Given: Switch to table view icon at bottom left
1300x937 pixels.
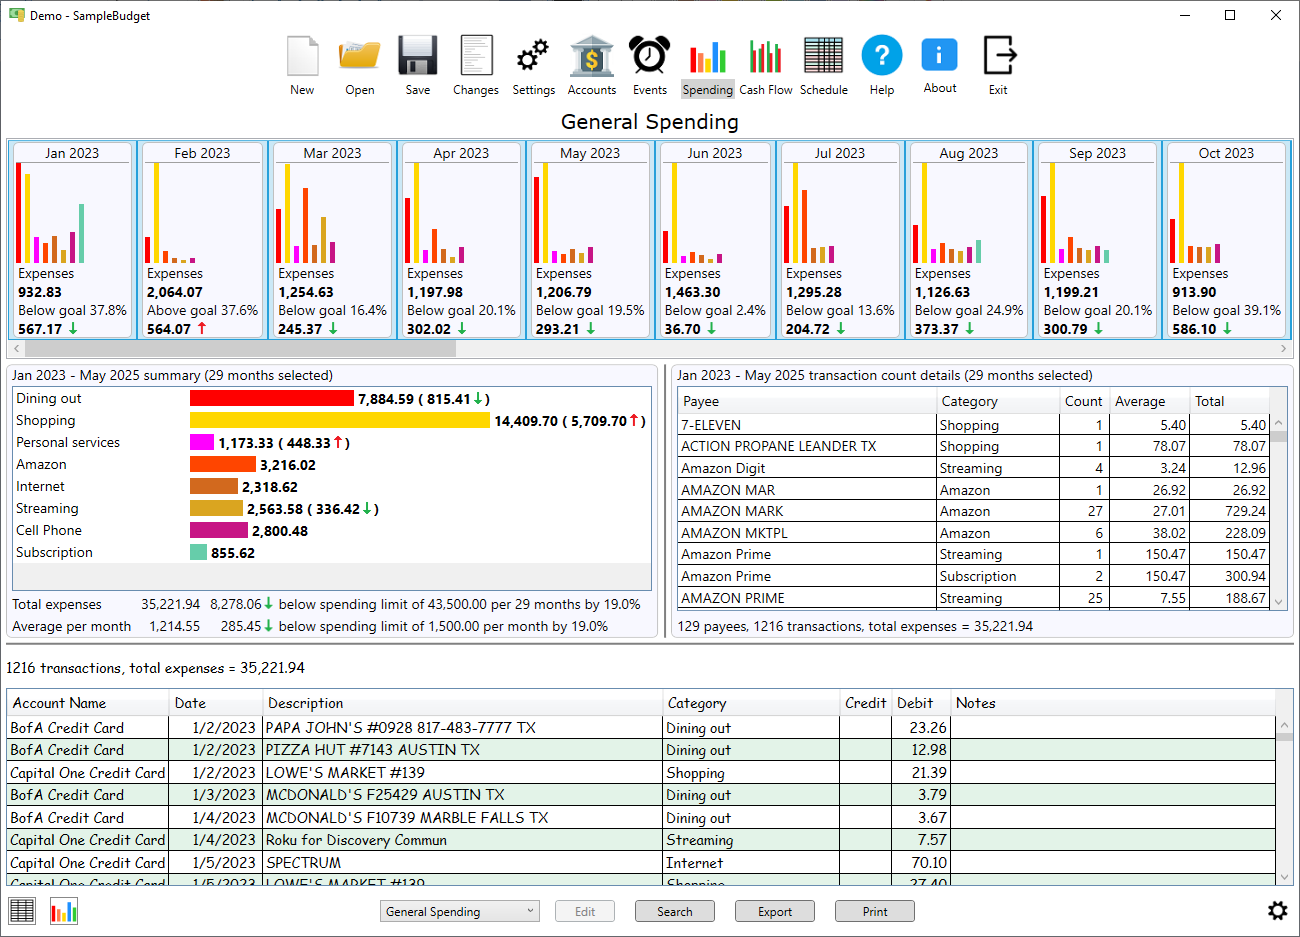Looking at the screenshot, I should (x=22, y=911).
